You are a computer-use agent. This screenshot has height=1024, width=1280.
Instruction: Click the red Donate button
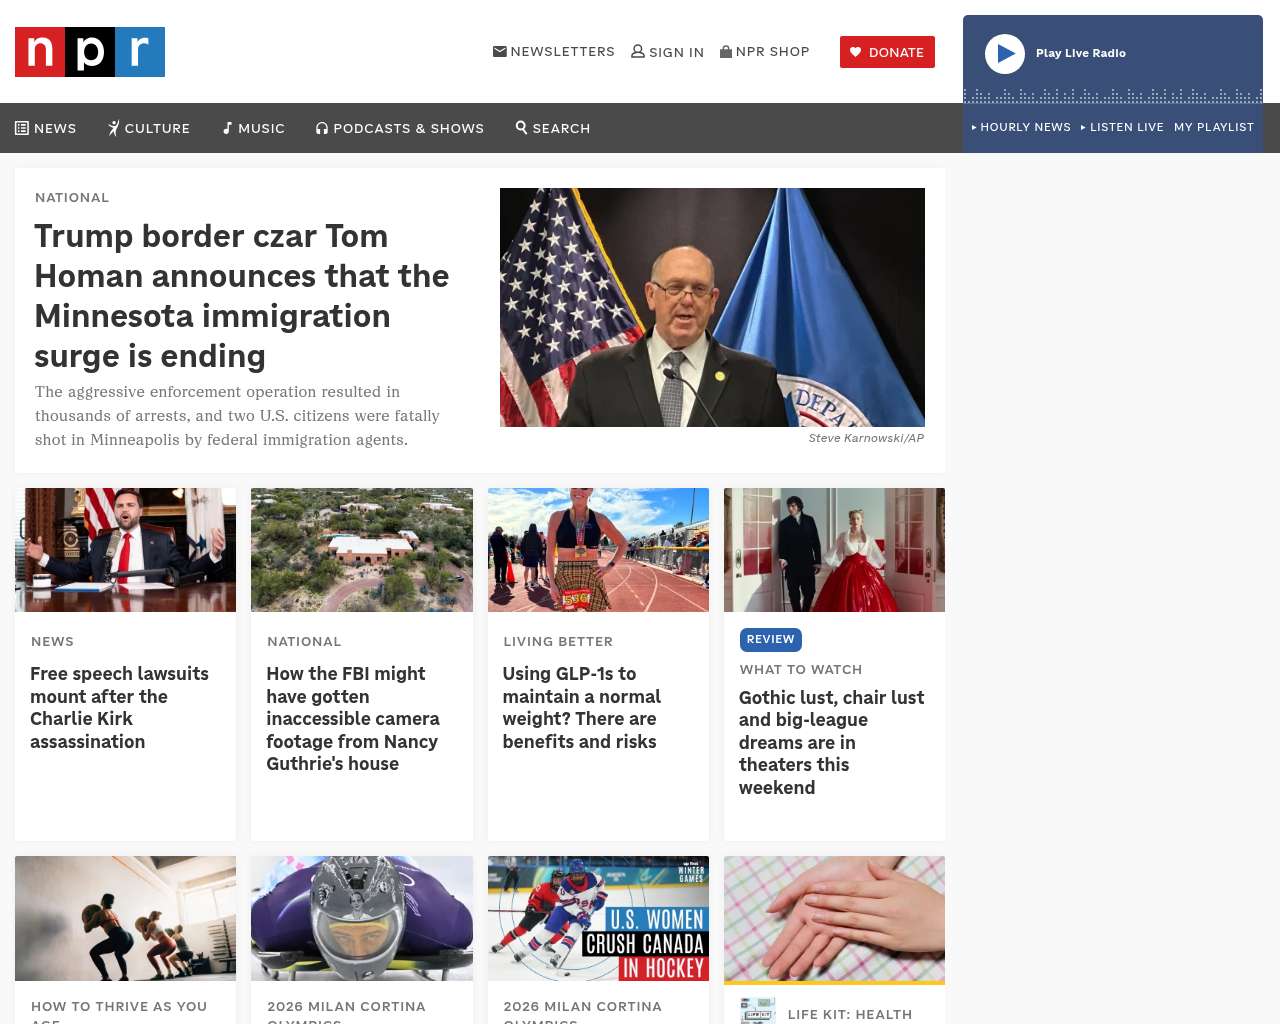click(887, 52)
